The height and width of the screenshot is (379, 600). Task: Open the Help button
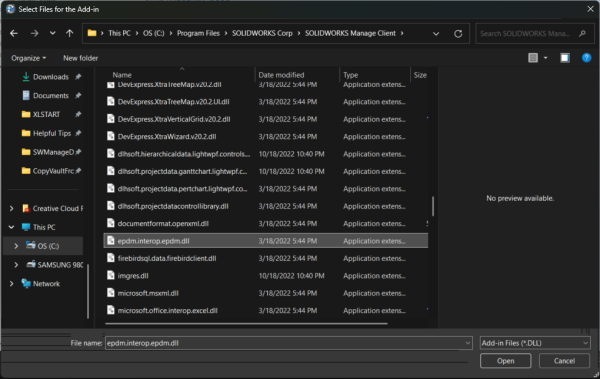click(x=586, y=58)
